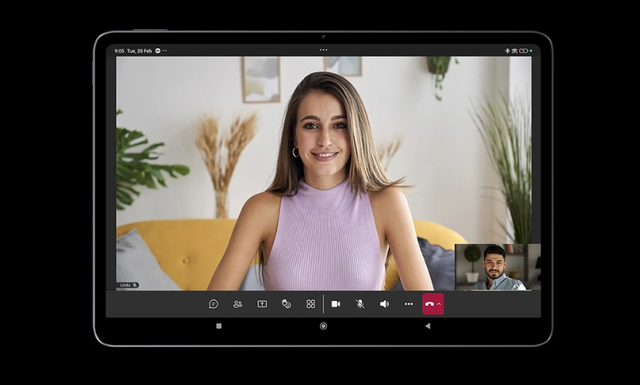Tap the Android back triangle button
Image resolution: width=640 pixels, height=385 pixels.
pos(427,326)
